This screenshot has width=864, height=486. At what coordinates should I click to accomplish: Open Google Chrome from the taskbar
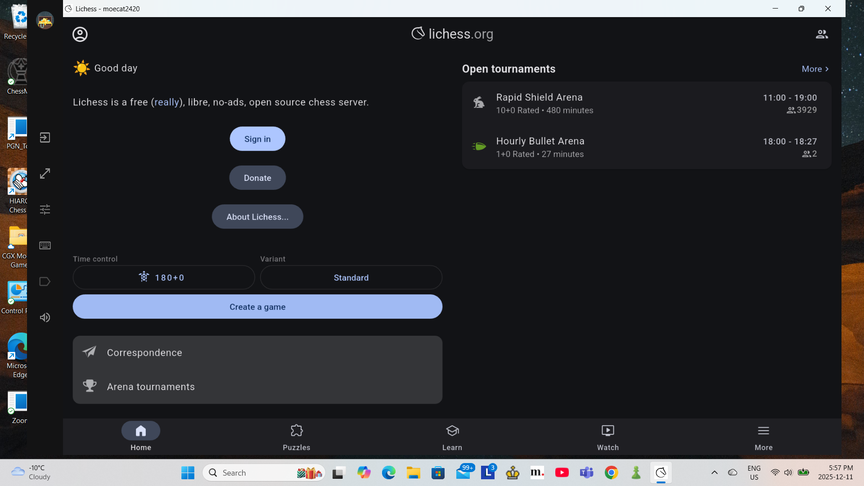(x=611, y=473)
